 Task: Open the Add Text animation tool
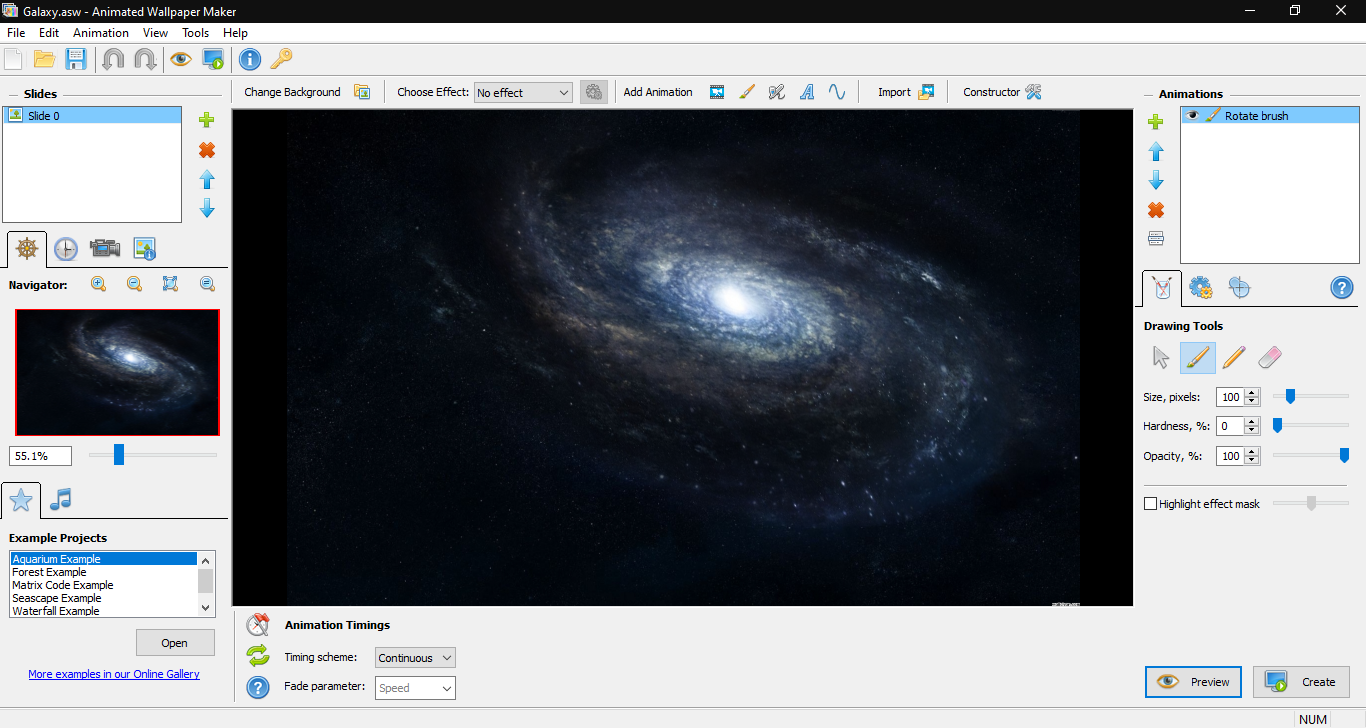click(807, 92)
